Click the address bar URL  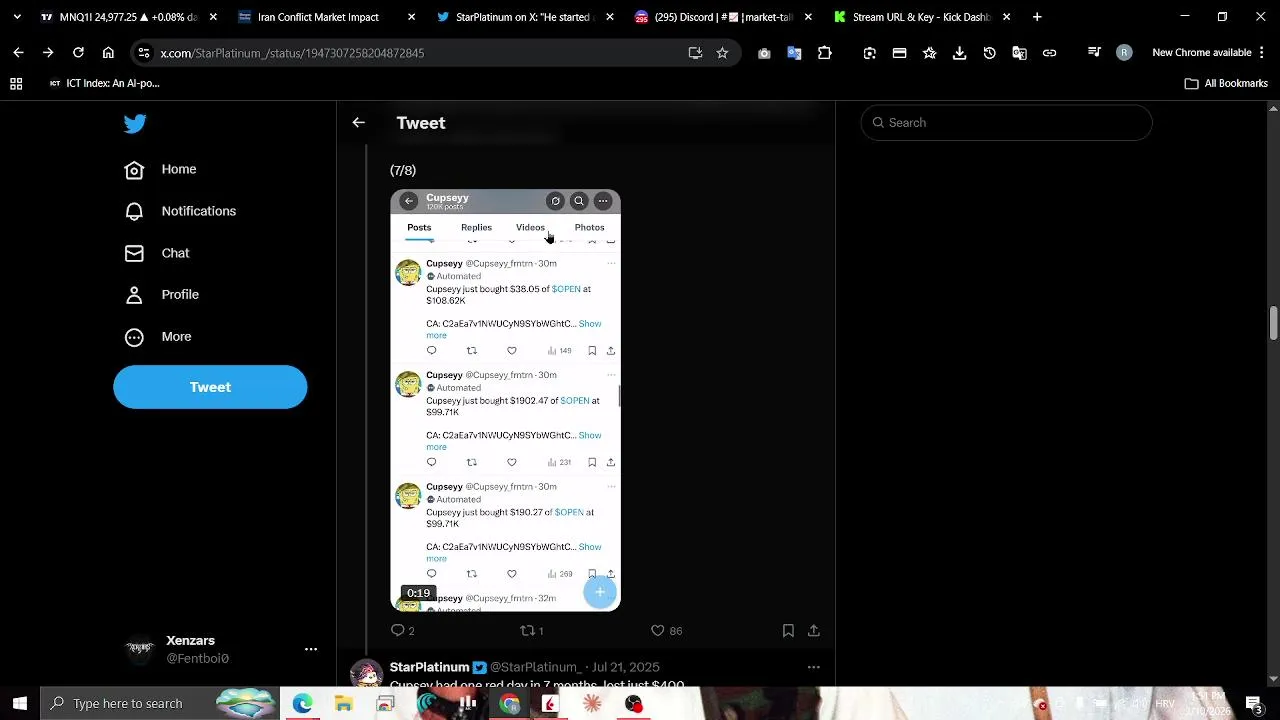click(x=292, y=53)
